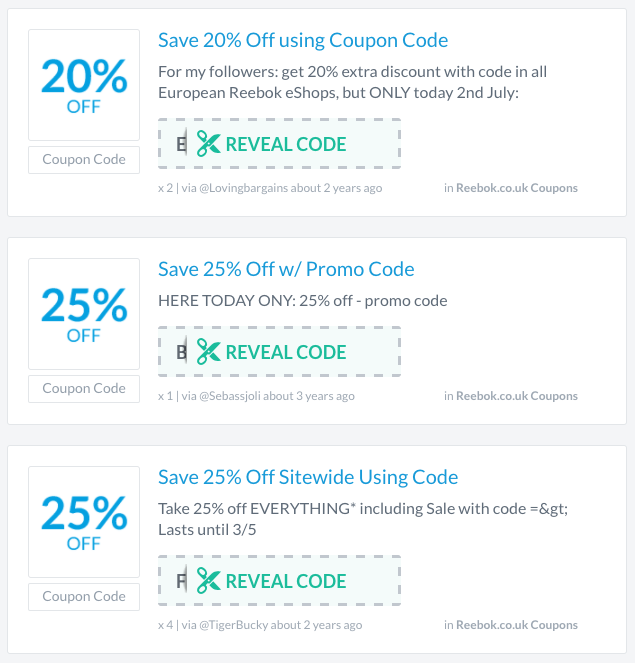Click scissors icon in 25% sitewide coupon

pos(208,581)
